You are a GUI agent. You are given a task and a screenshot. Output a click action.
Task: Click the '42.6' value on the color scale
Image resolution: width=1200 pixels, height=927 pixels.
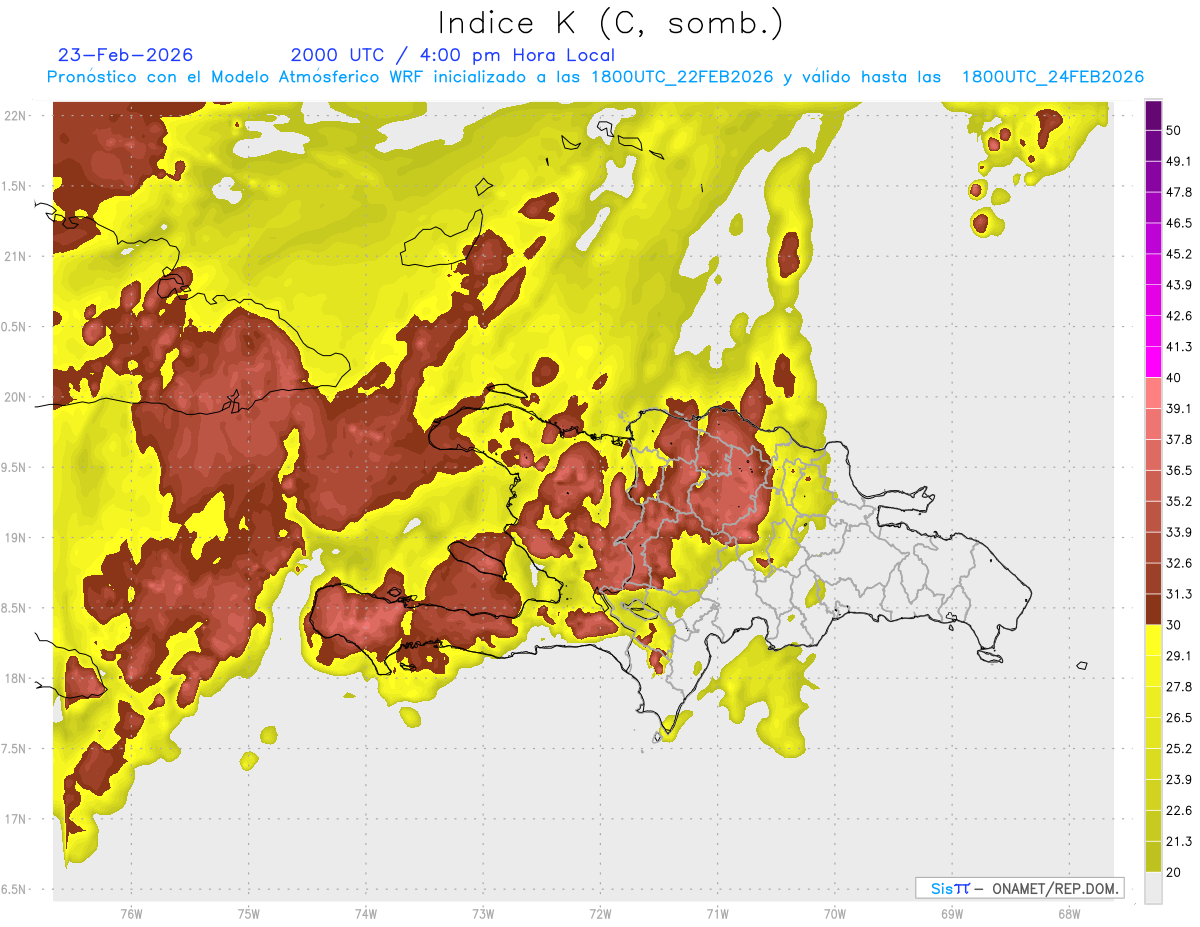point(1179,316)
